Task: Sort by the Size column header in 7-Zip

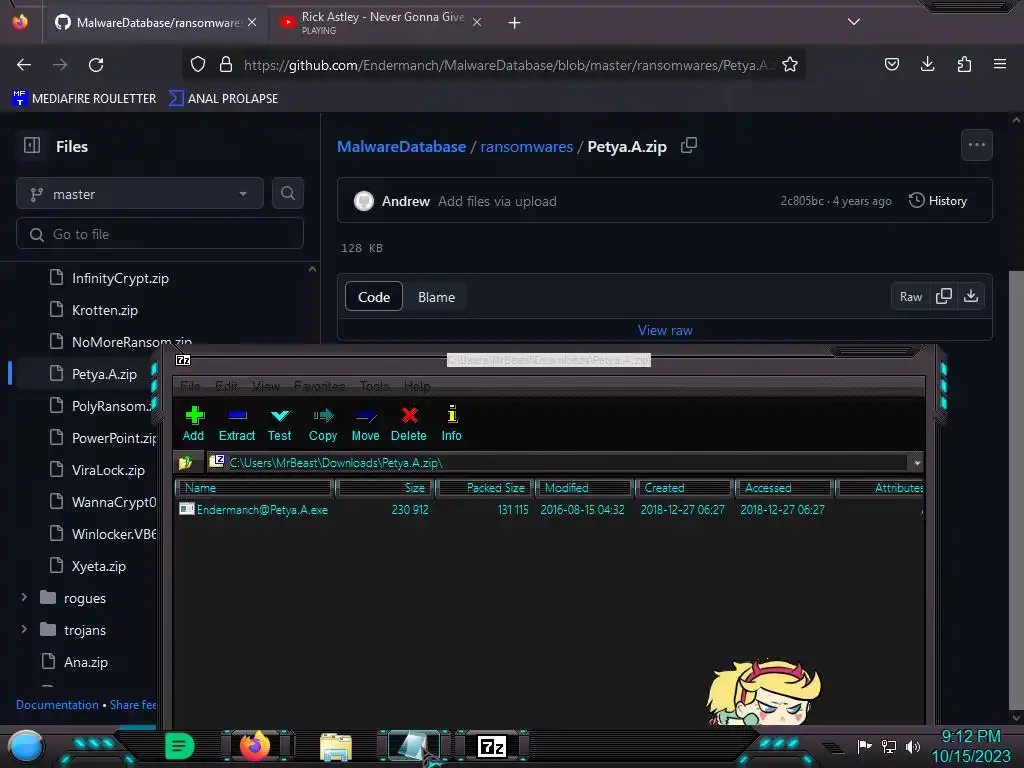Action: coord(385,488)
